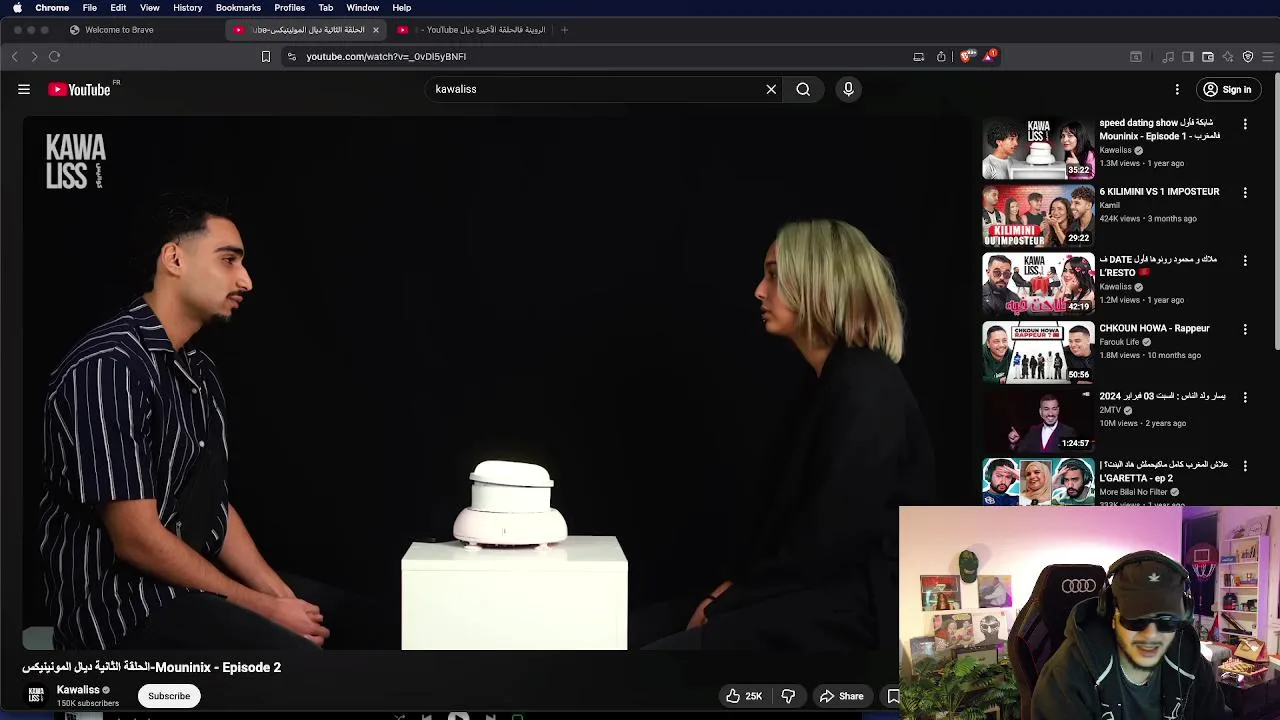The height and width of the screenshot is (720, 1280).
Task: Open the Kawaliss channel name link
Action: (x=78, y=690)
